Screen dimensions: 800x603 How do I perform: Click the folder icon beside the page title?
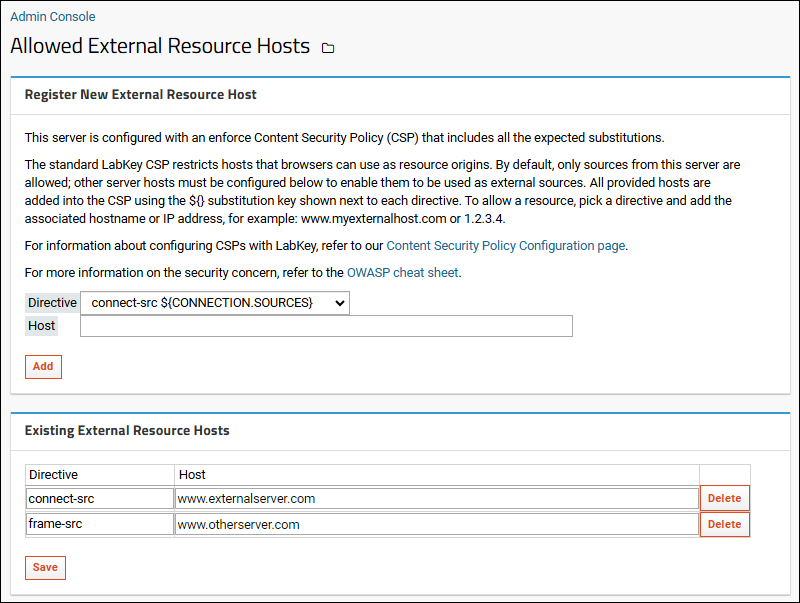(328, 48)
